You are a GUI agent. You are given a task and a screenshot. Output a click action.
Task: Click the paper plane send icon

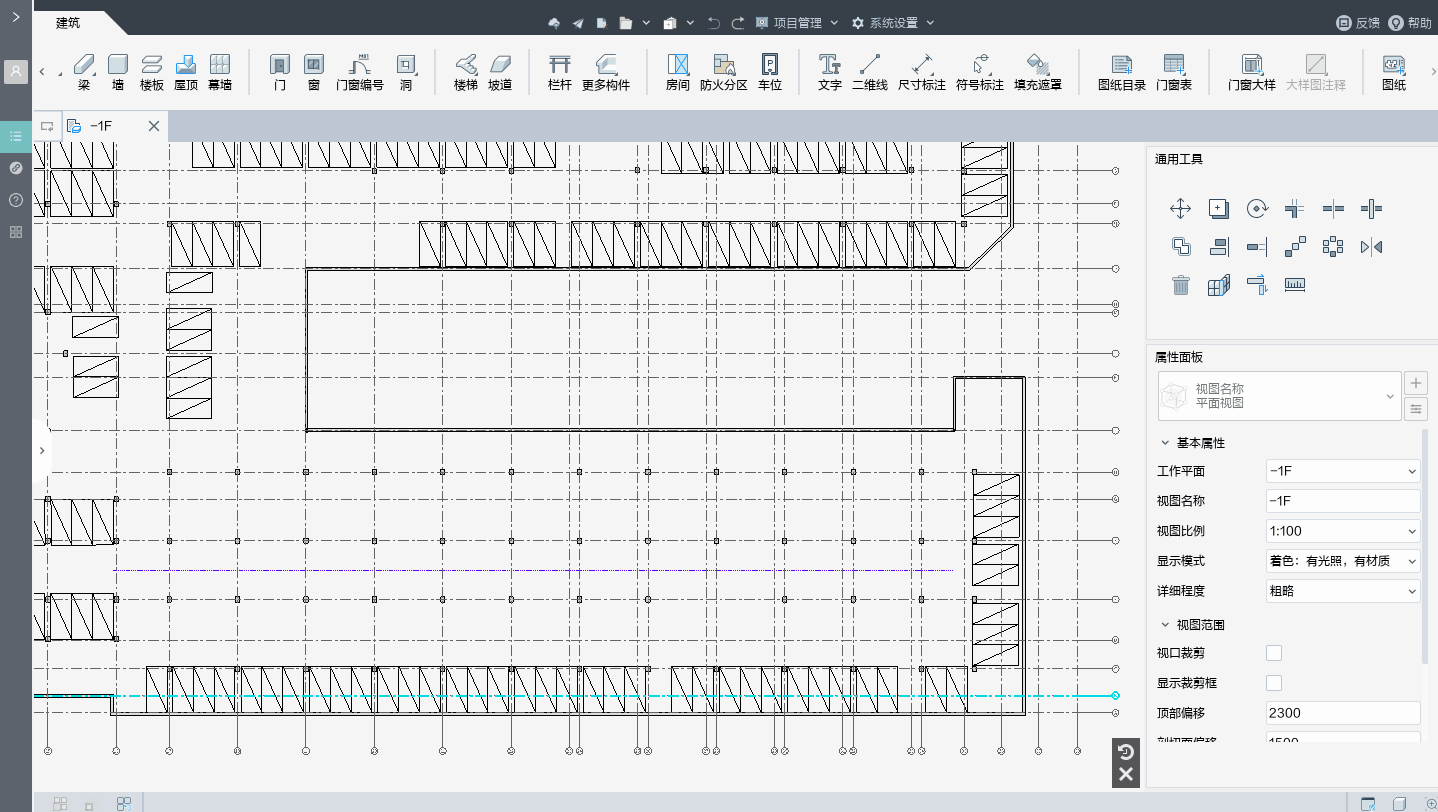point(578,23)
